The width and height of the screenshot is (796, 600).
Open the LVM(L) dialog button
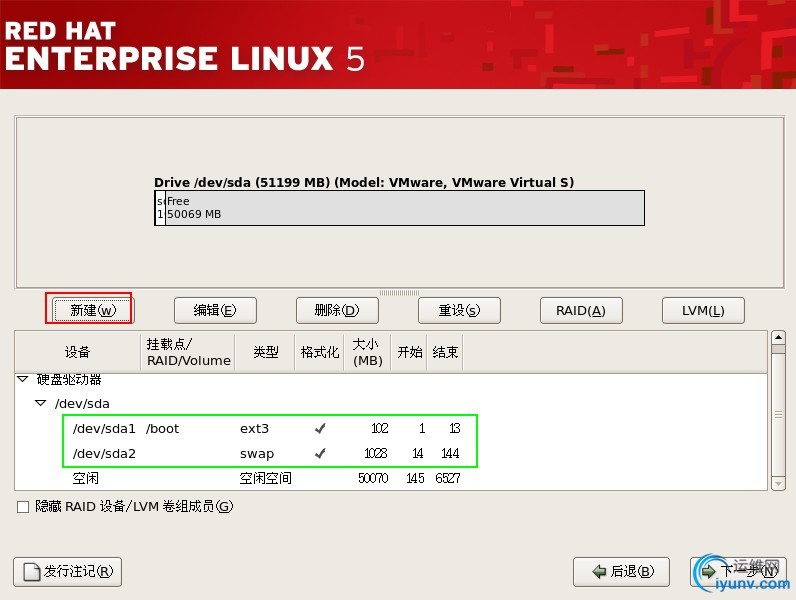pos(703,310)
